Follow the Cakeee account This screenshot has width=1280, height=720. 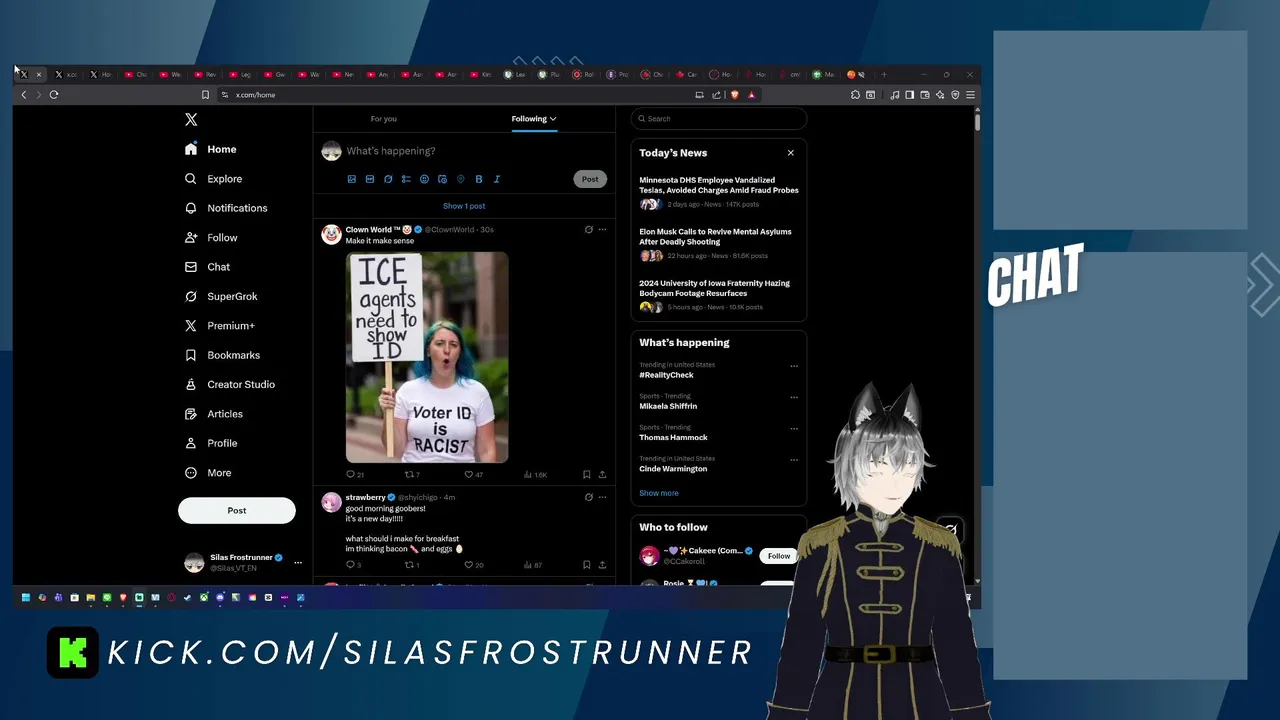[779, 556]
